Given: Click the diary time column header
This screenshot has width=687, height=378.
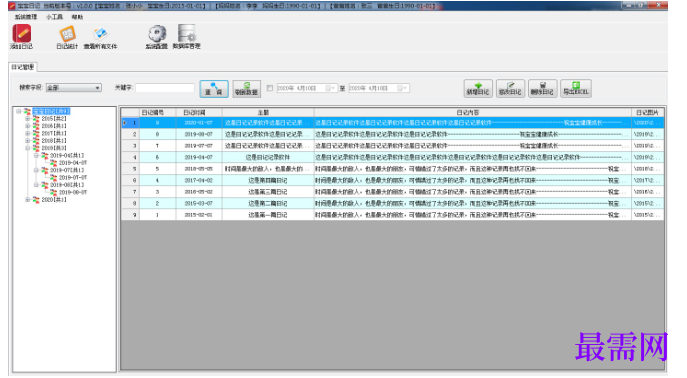Looking at the screenshot, I should (x=199, y=113).
